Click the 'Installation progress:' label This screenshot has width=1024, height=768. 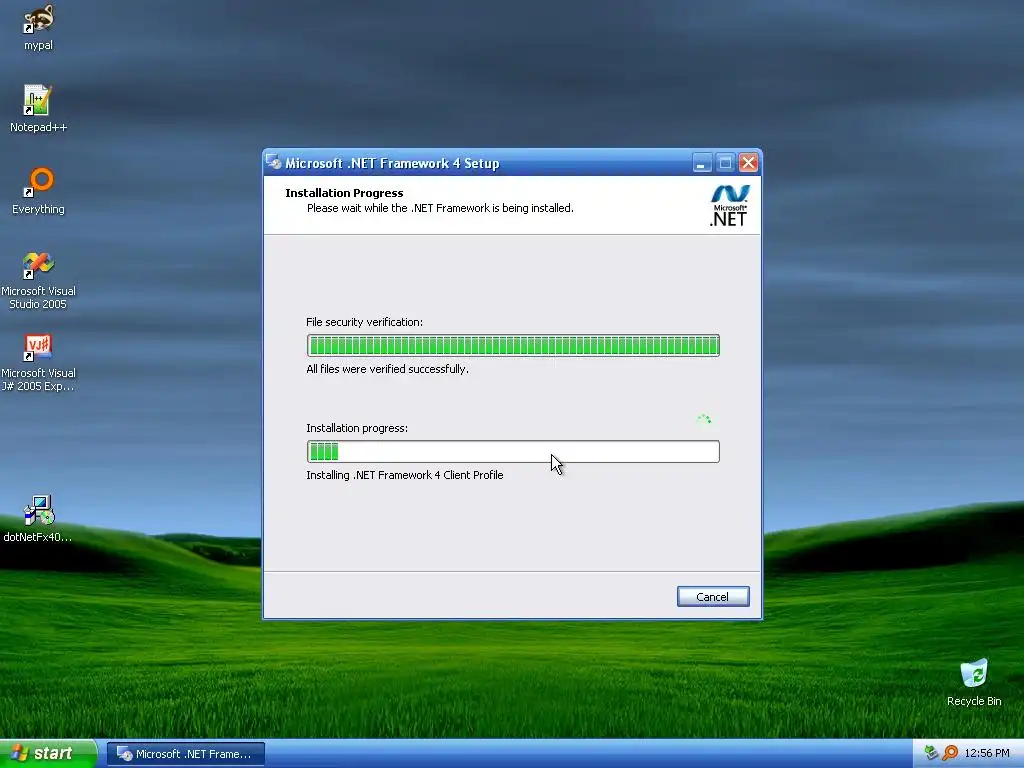357,428
